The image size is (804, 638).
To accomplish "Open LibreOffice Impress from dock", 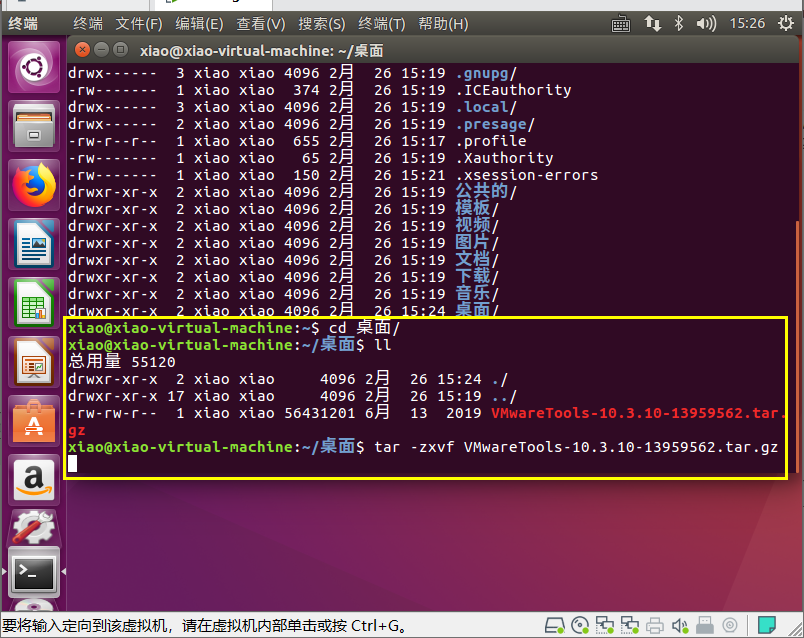I will [x=34, y=362].
